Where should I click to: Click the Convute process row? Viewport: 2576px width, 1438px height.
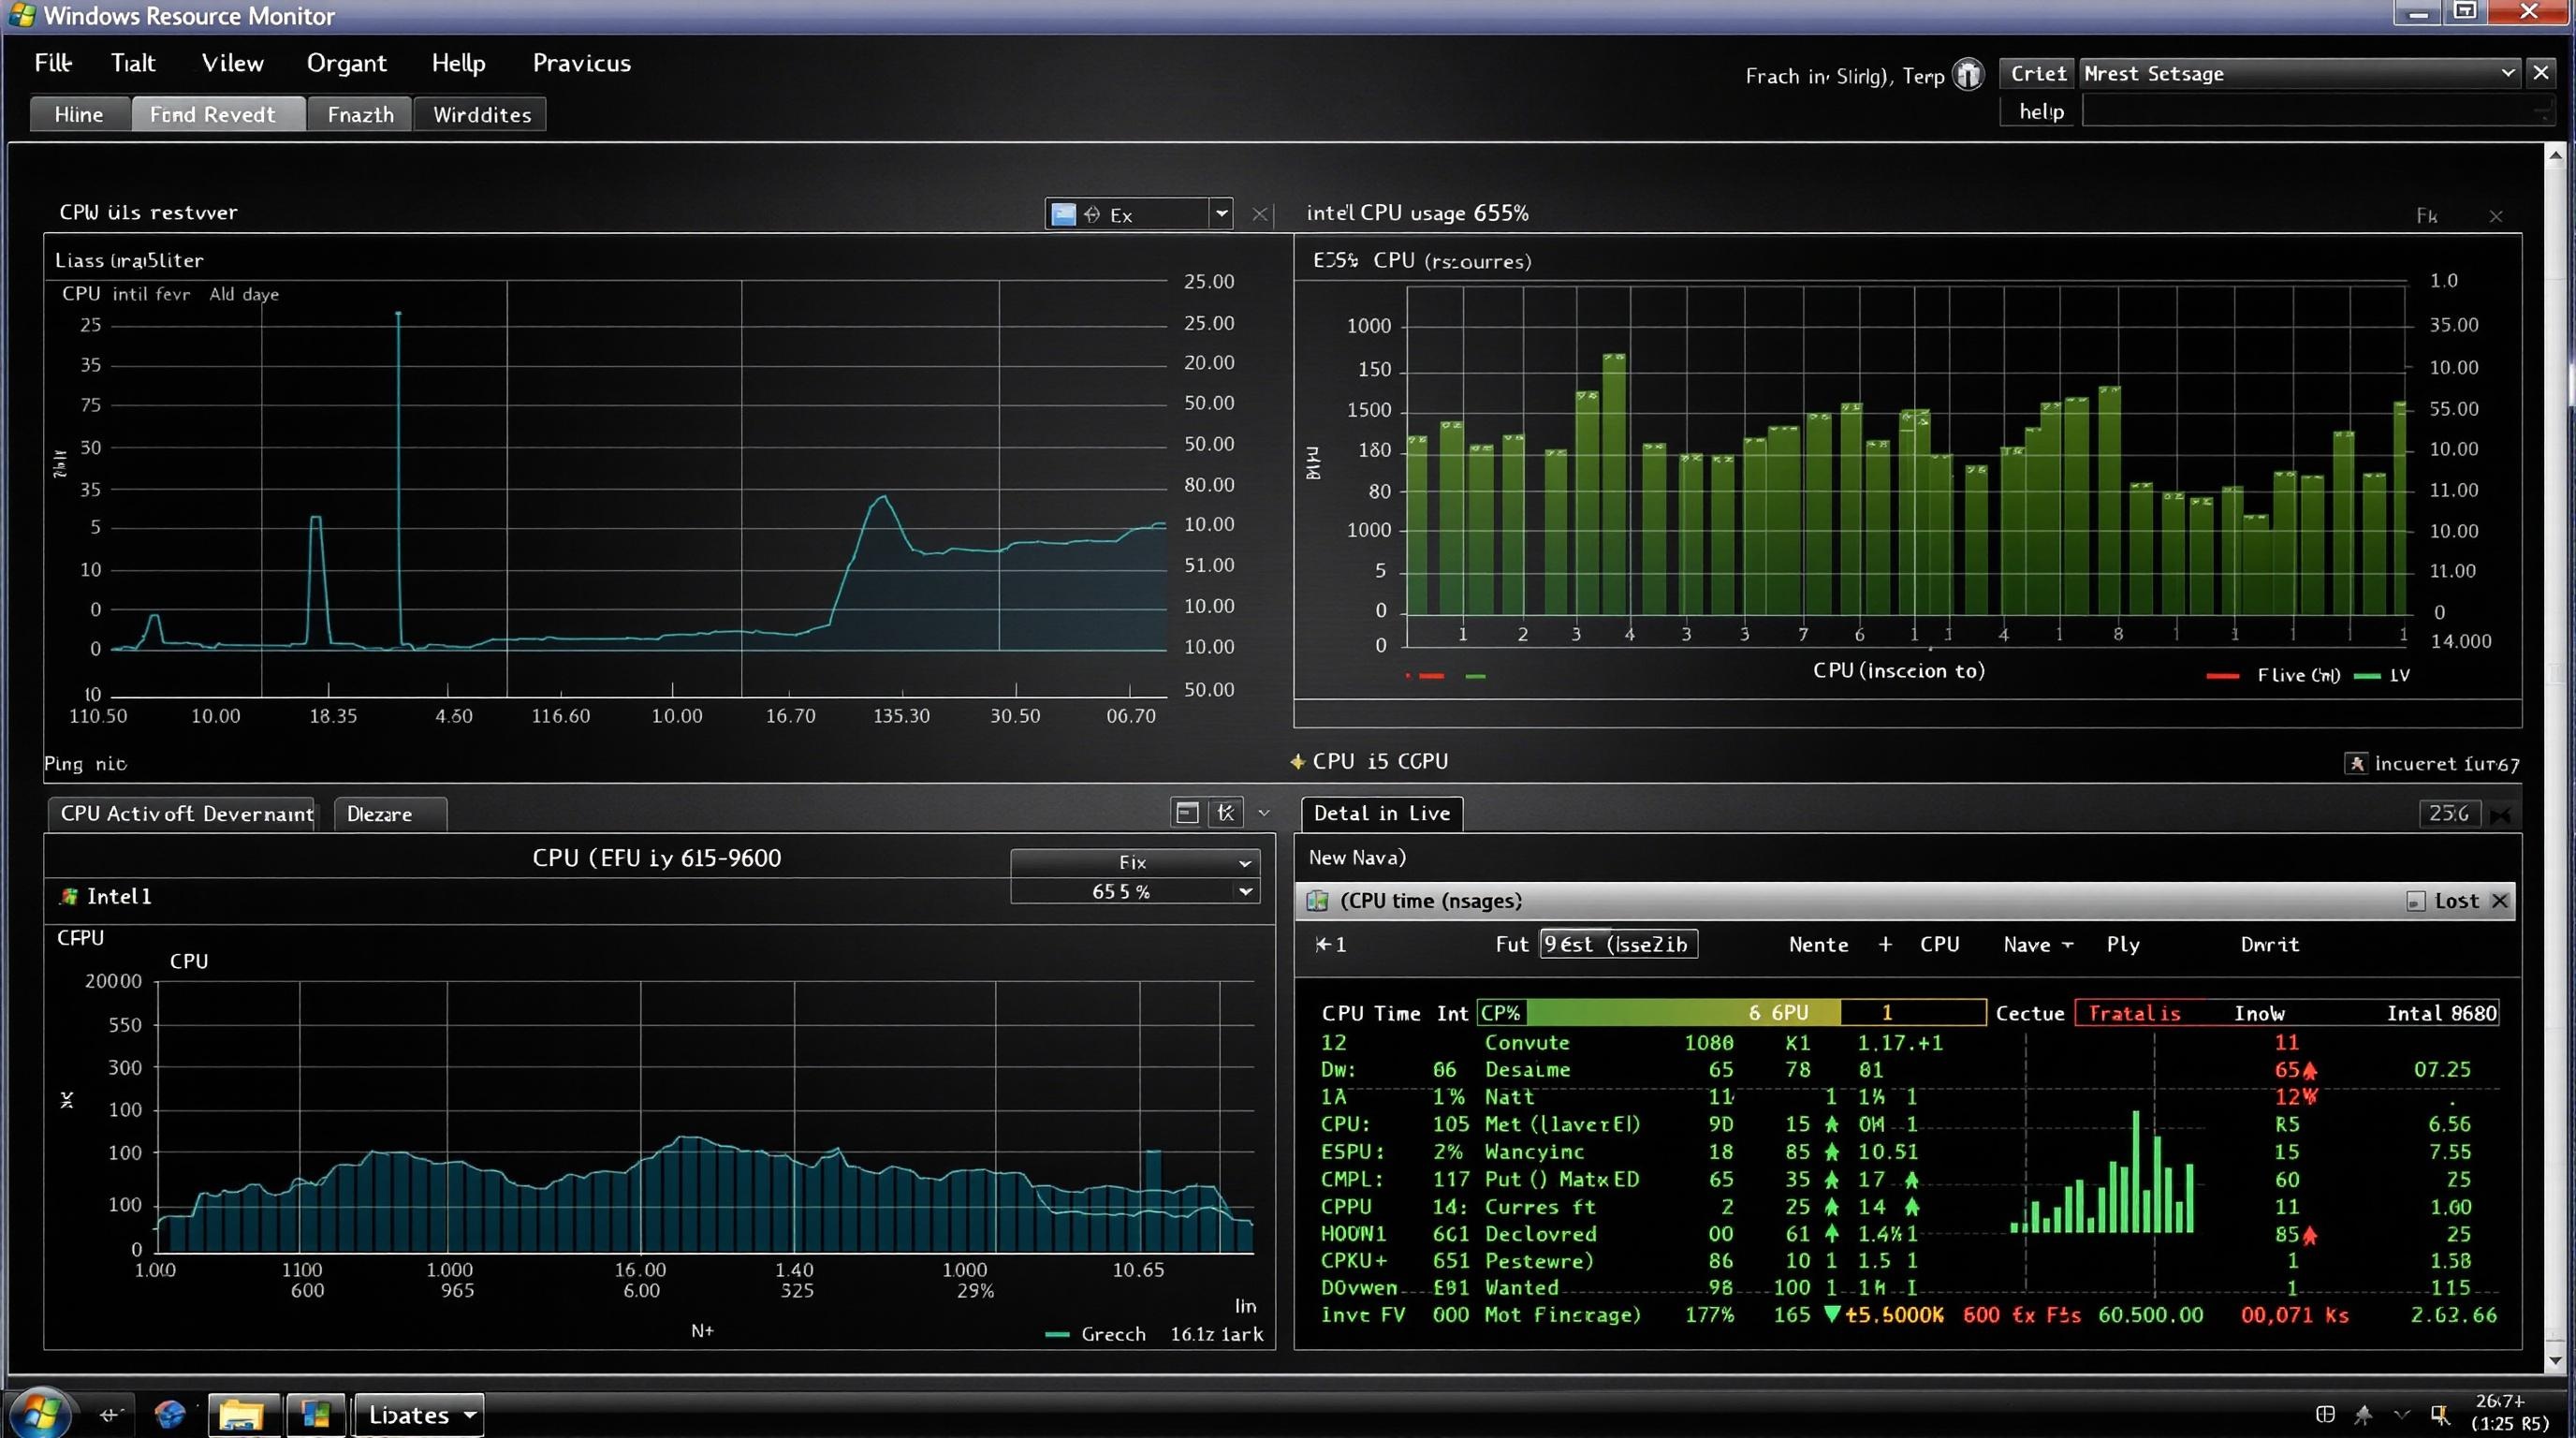1908,1042
